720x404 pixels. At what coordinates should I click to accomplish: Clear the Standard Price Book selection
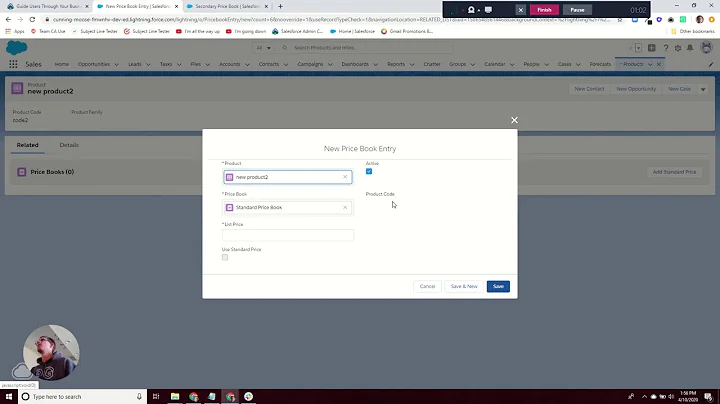tap(345, 208)
